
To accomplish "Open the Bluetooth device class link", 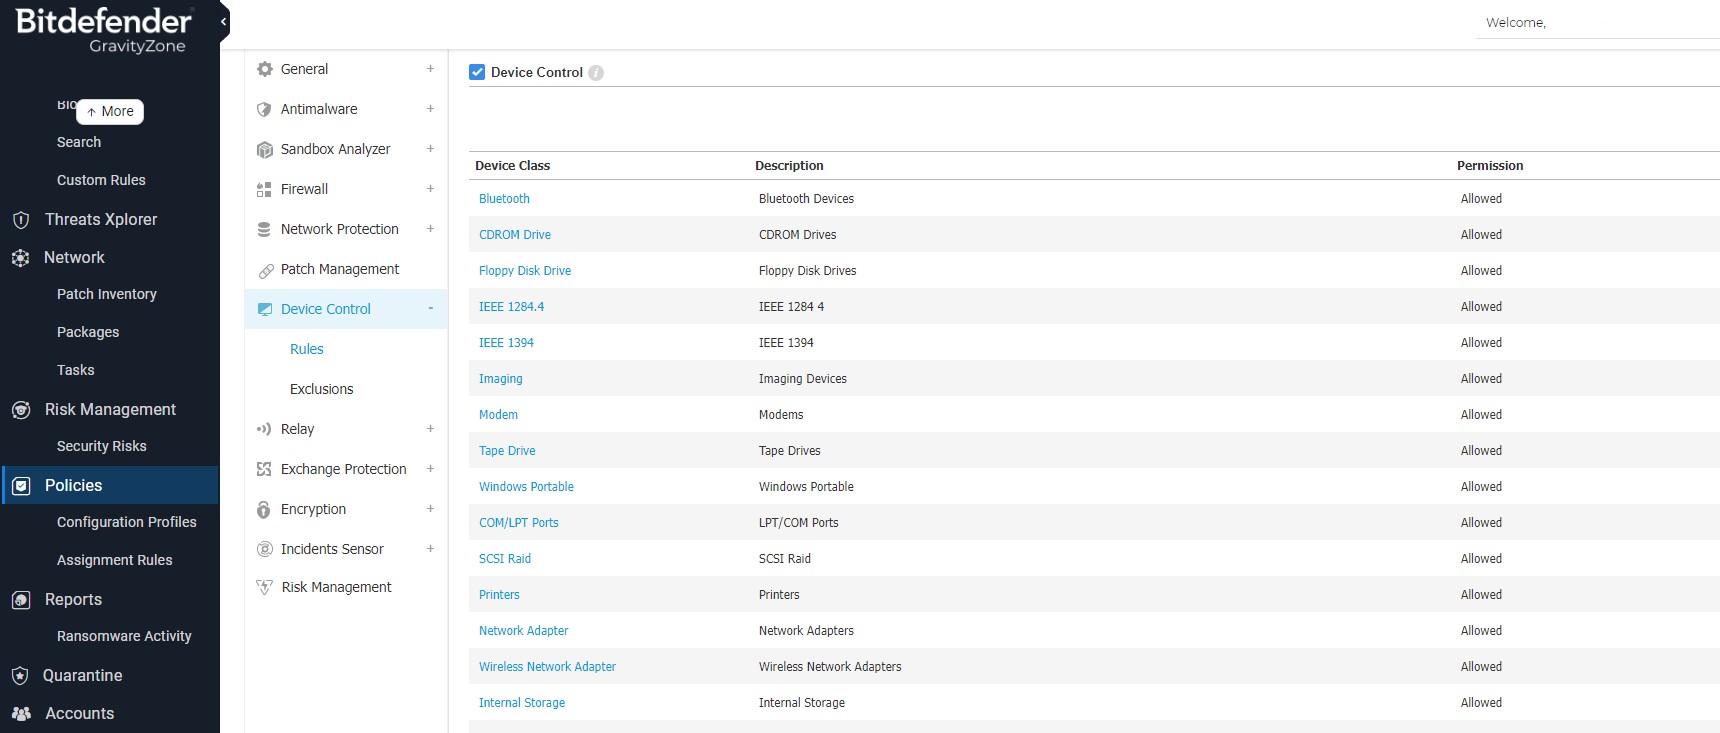I will pos(504,199).
